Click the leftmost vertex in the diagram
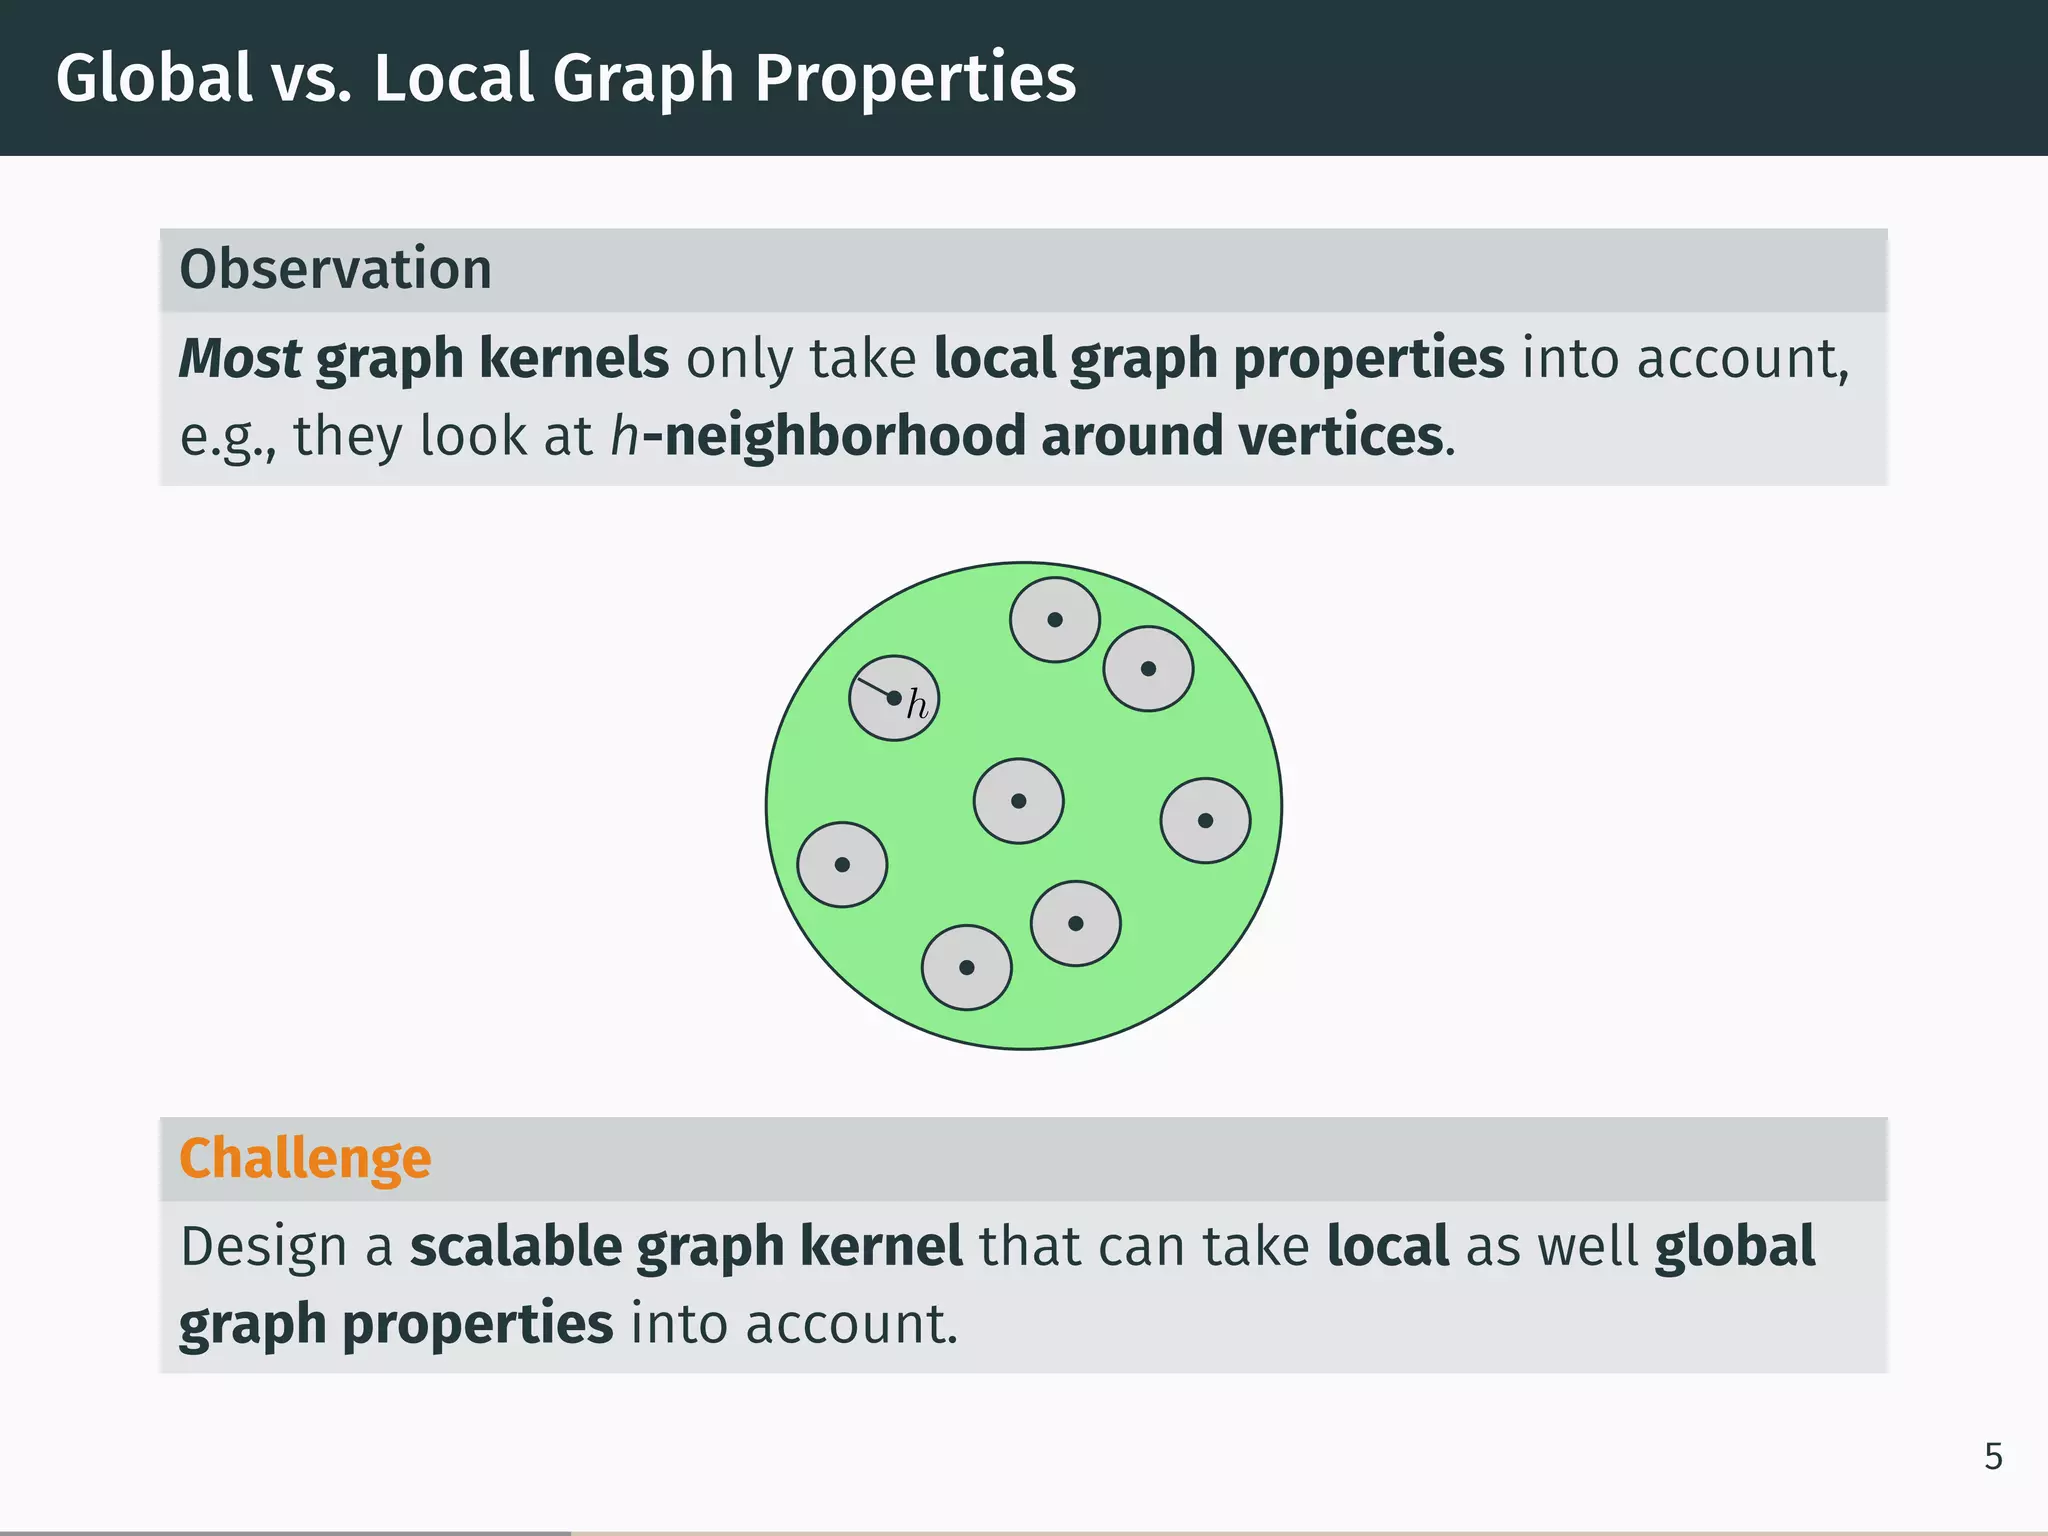The width and height of the screenshot is (2048, 1536). [842, 865]
